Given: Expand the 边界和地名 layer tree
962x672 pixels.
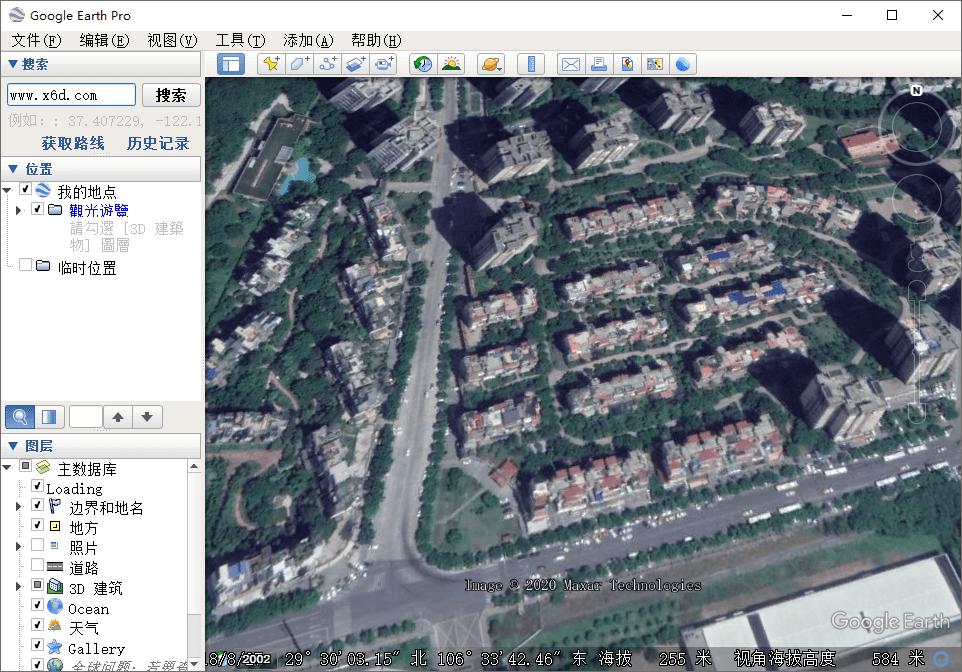Looking at the screenshot, I should (x=19, y=507).
